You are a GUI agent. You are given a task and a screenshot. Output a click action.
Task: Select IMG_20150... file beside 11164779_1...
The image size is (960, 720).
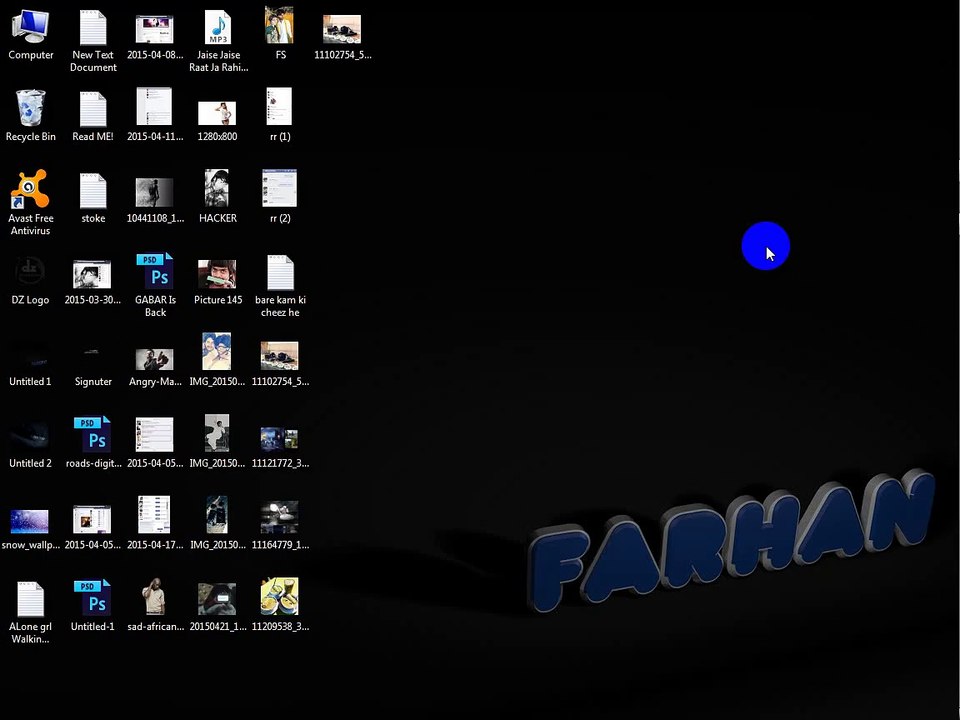coord(217,523)
